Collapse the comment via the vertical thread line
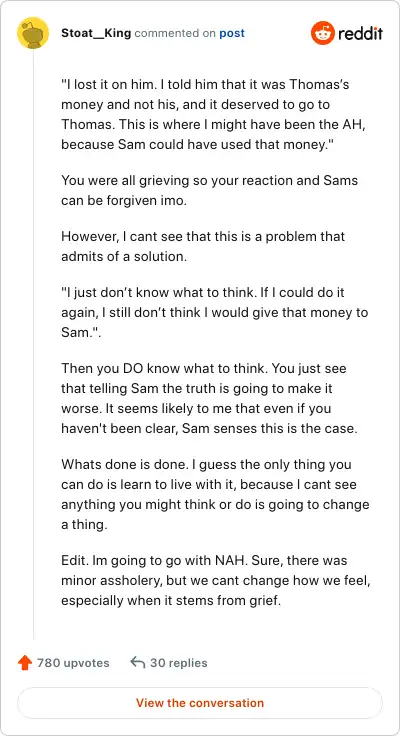 [x=33, y=344]
